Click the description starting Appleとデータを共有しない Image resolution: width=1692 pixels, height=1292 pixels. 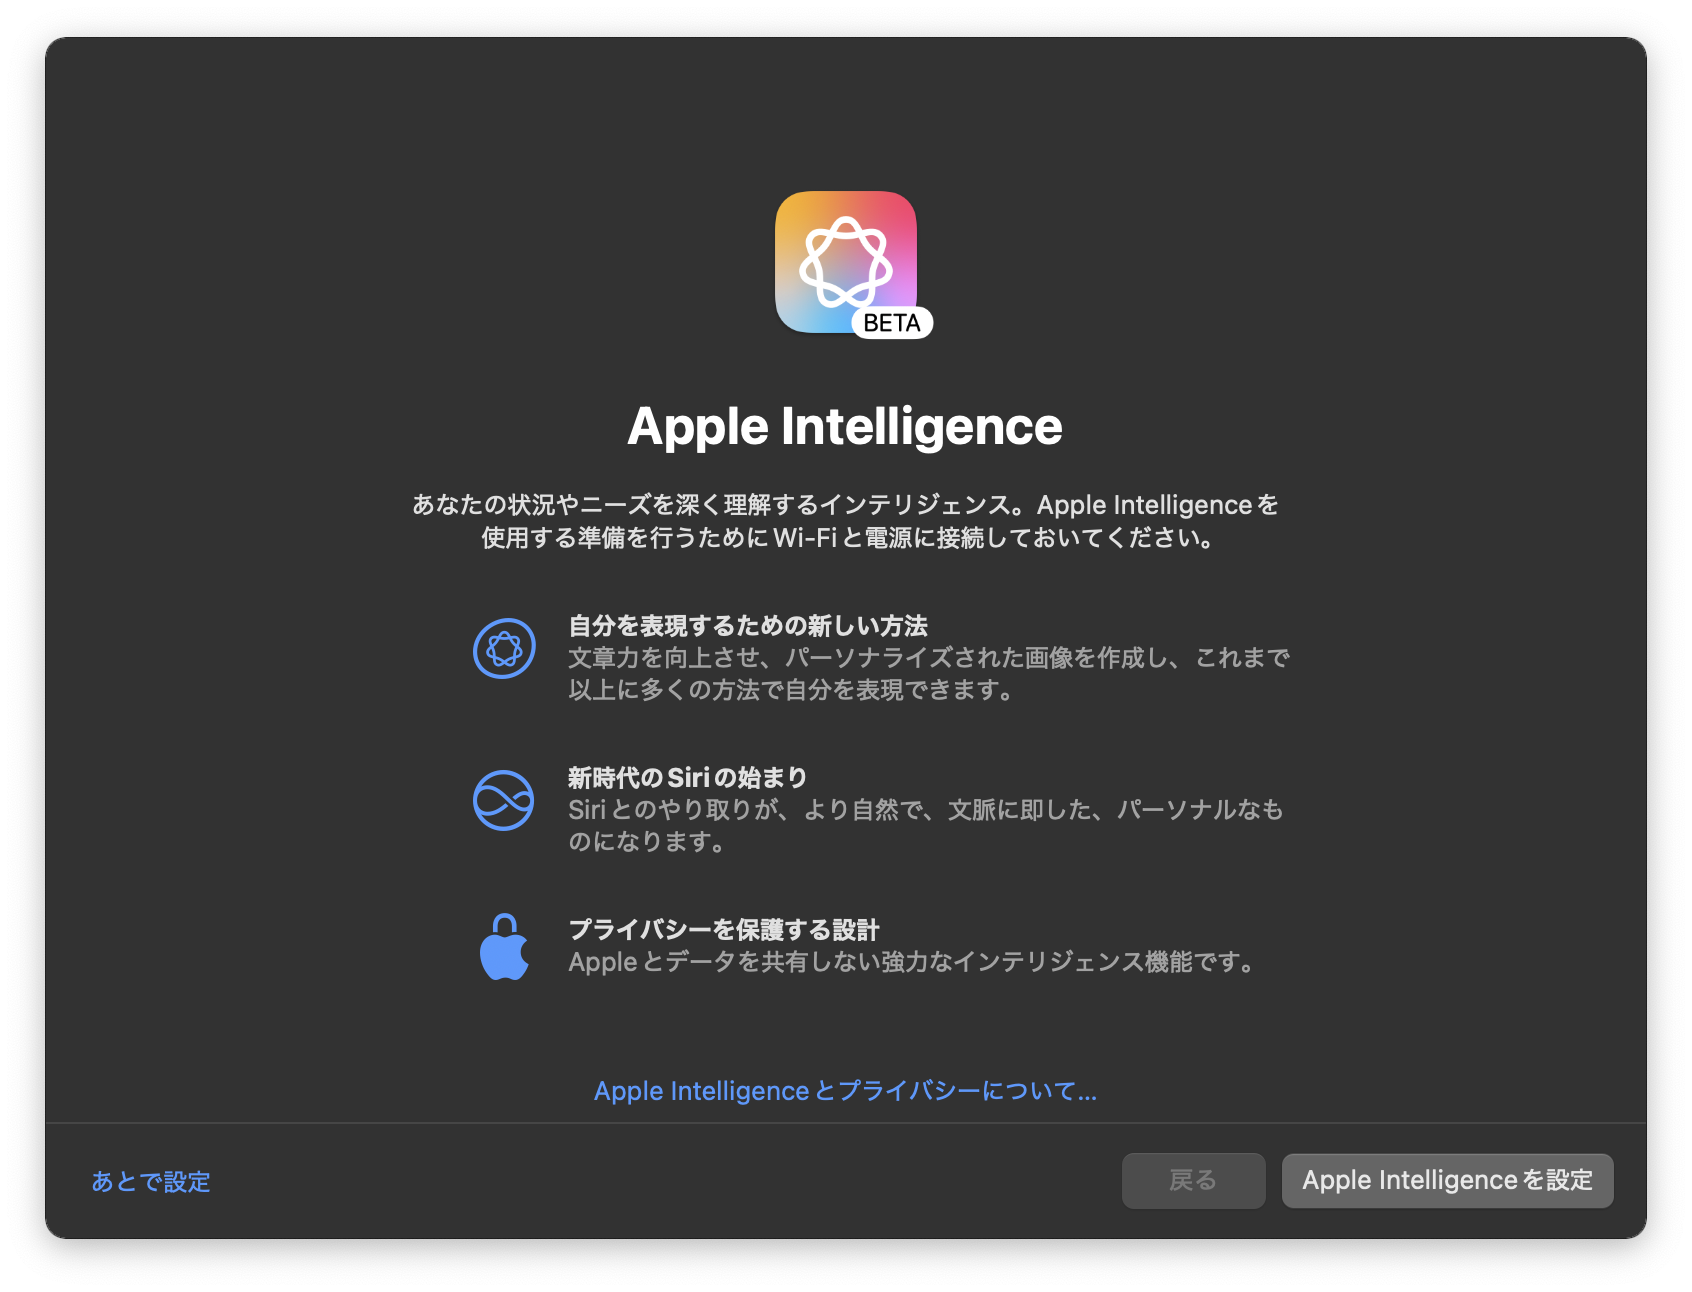[x=910, y=962]
